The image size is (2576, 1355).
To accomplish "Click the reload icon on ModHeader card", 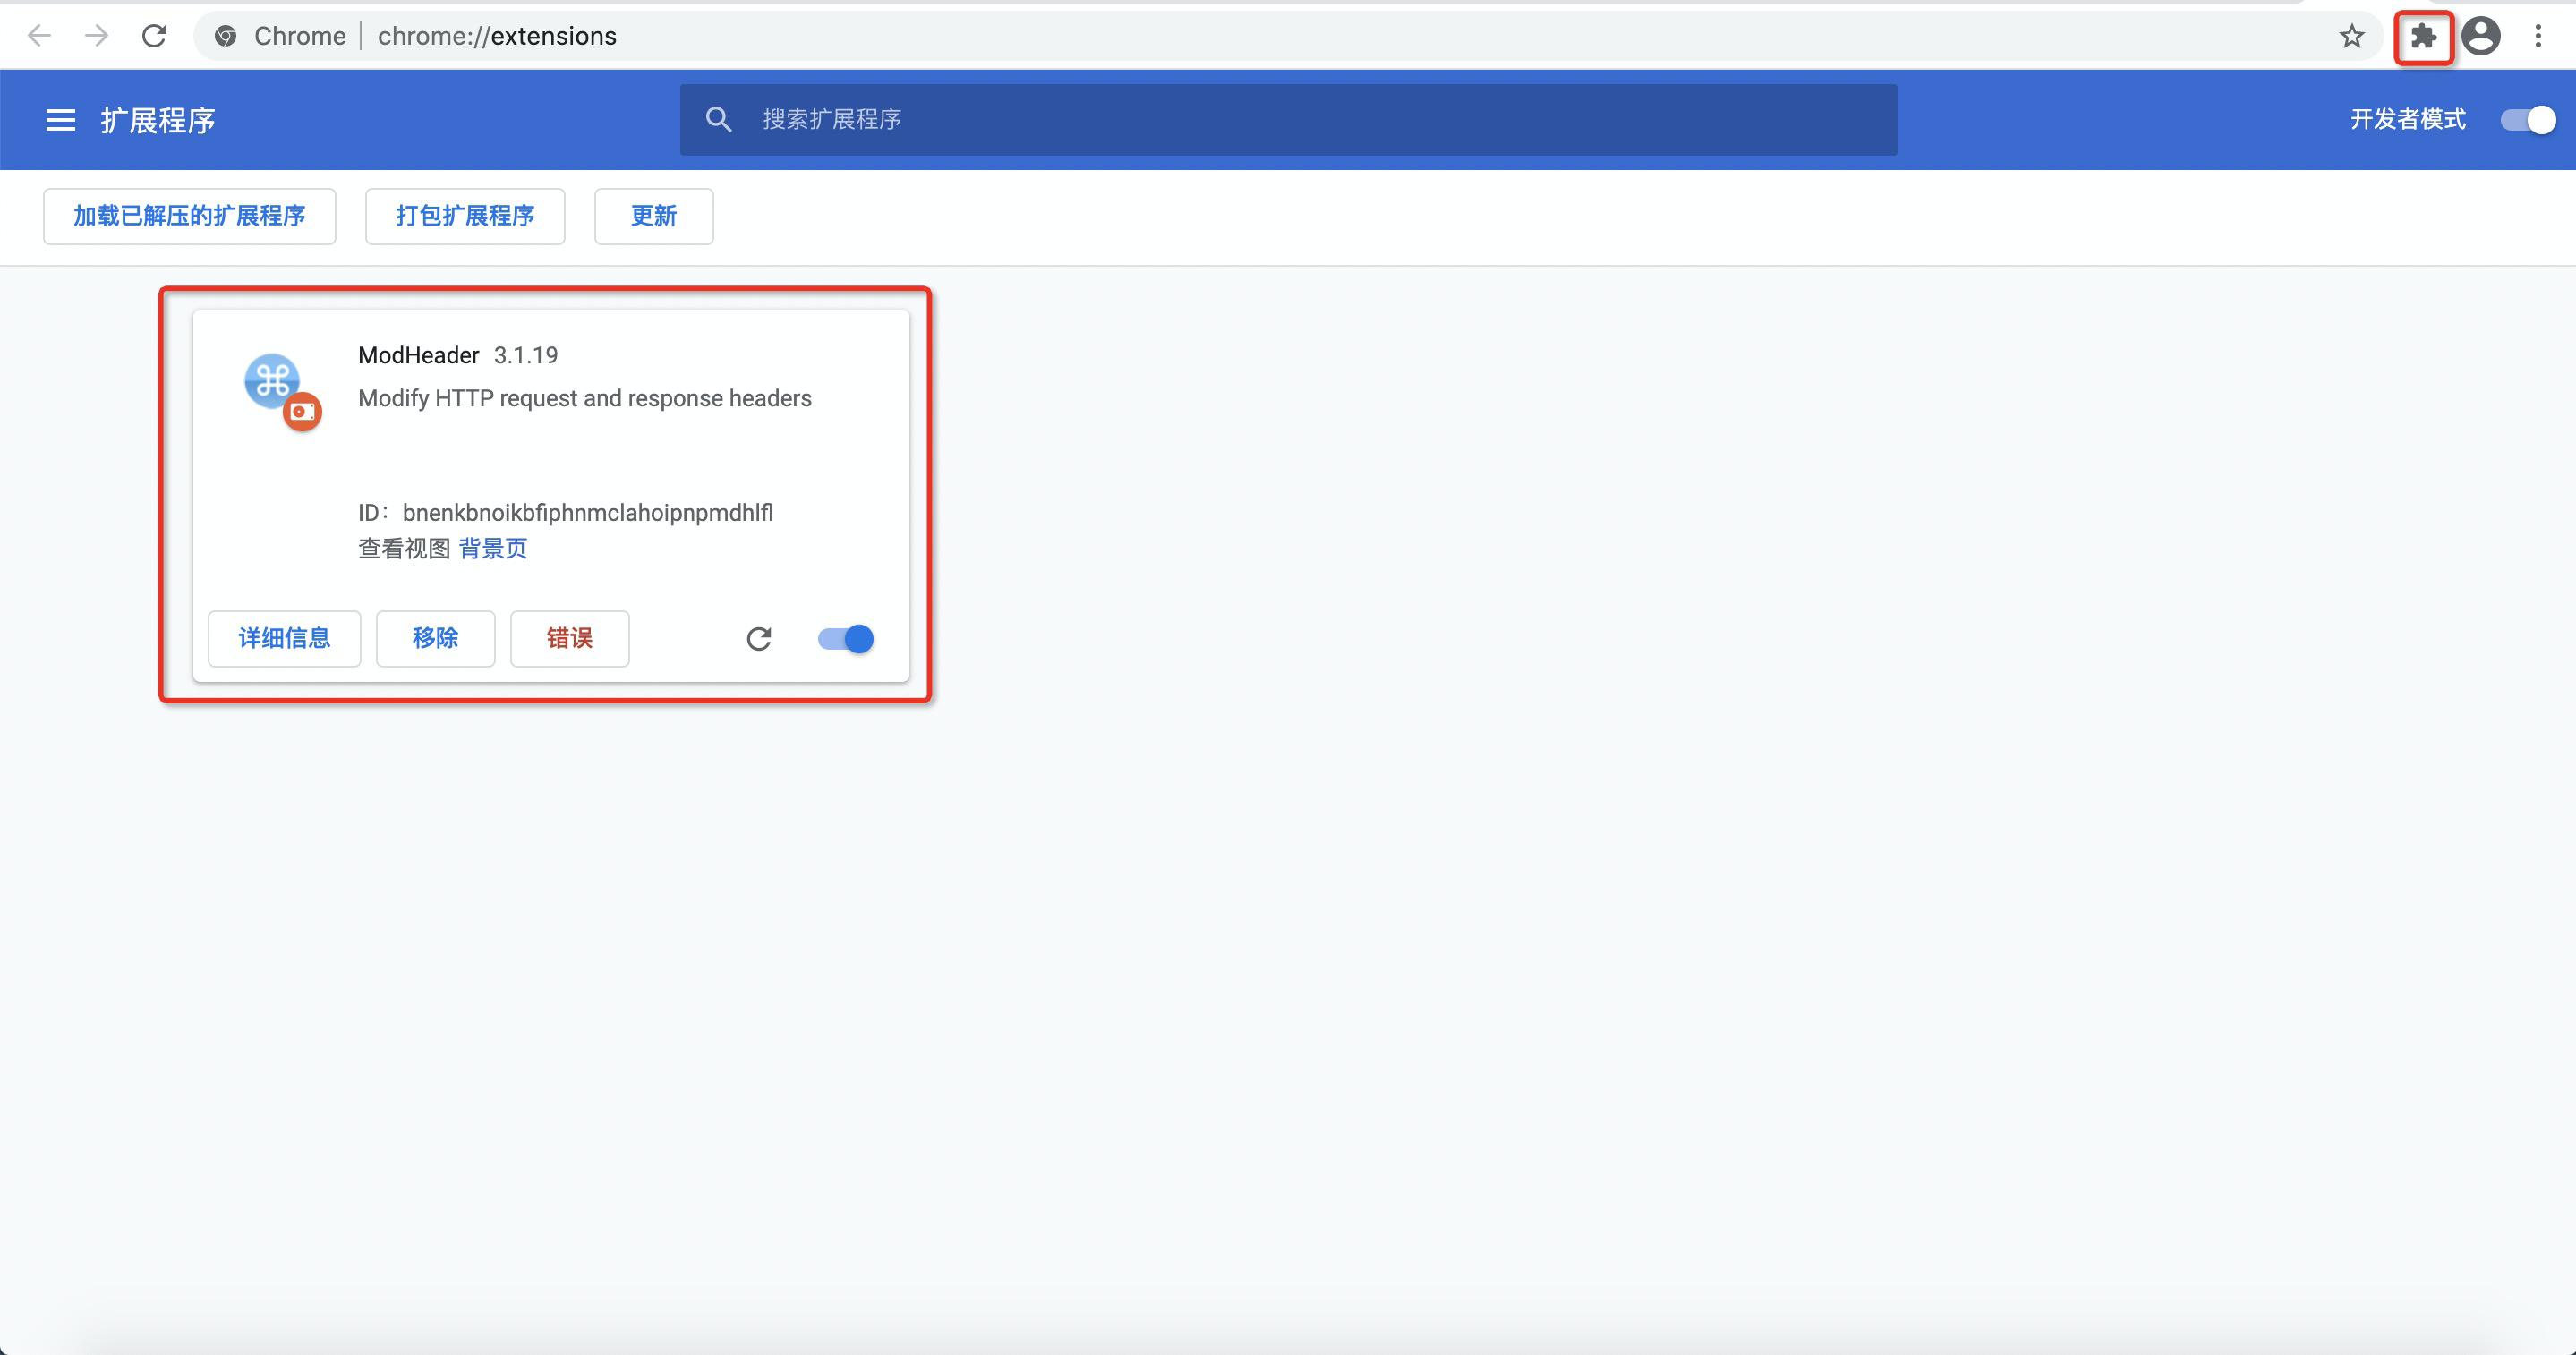I will coord(760,639).
